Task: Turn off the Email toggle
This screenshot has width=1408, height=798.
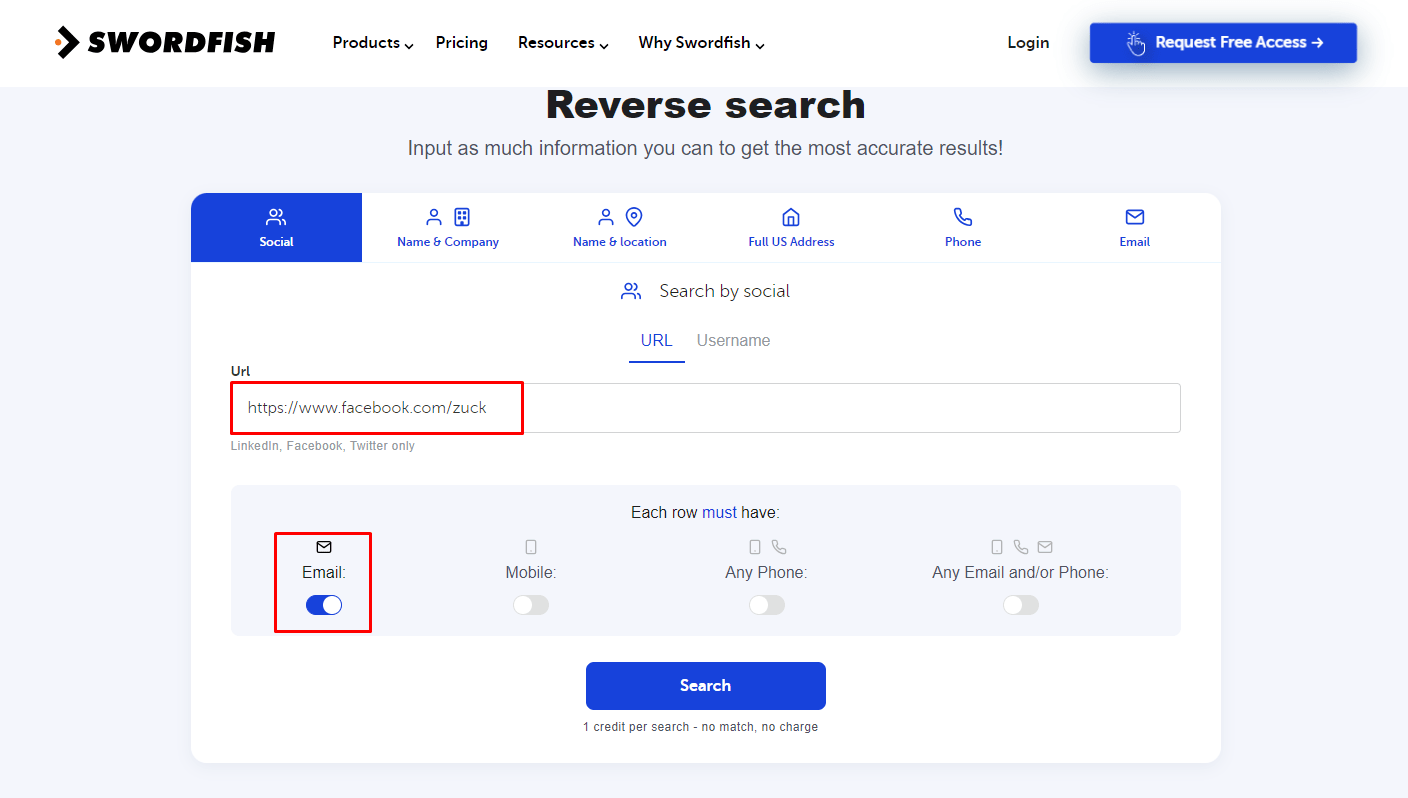Action: pos(324,605)
